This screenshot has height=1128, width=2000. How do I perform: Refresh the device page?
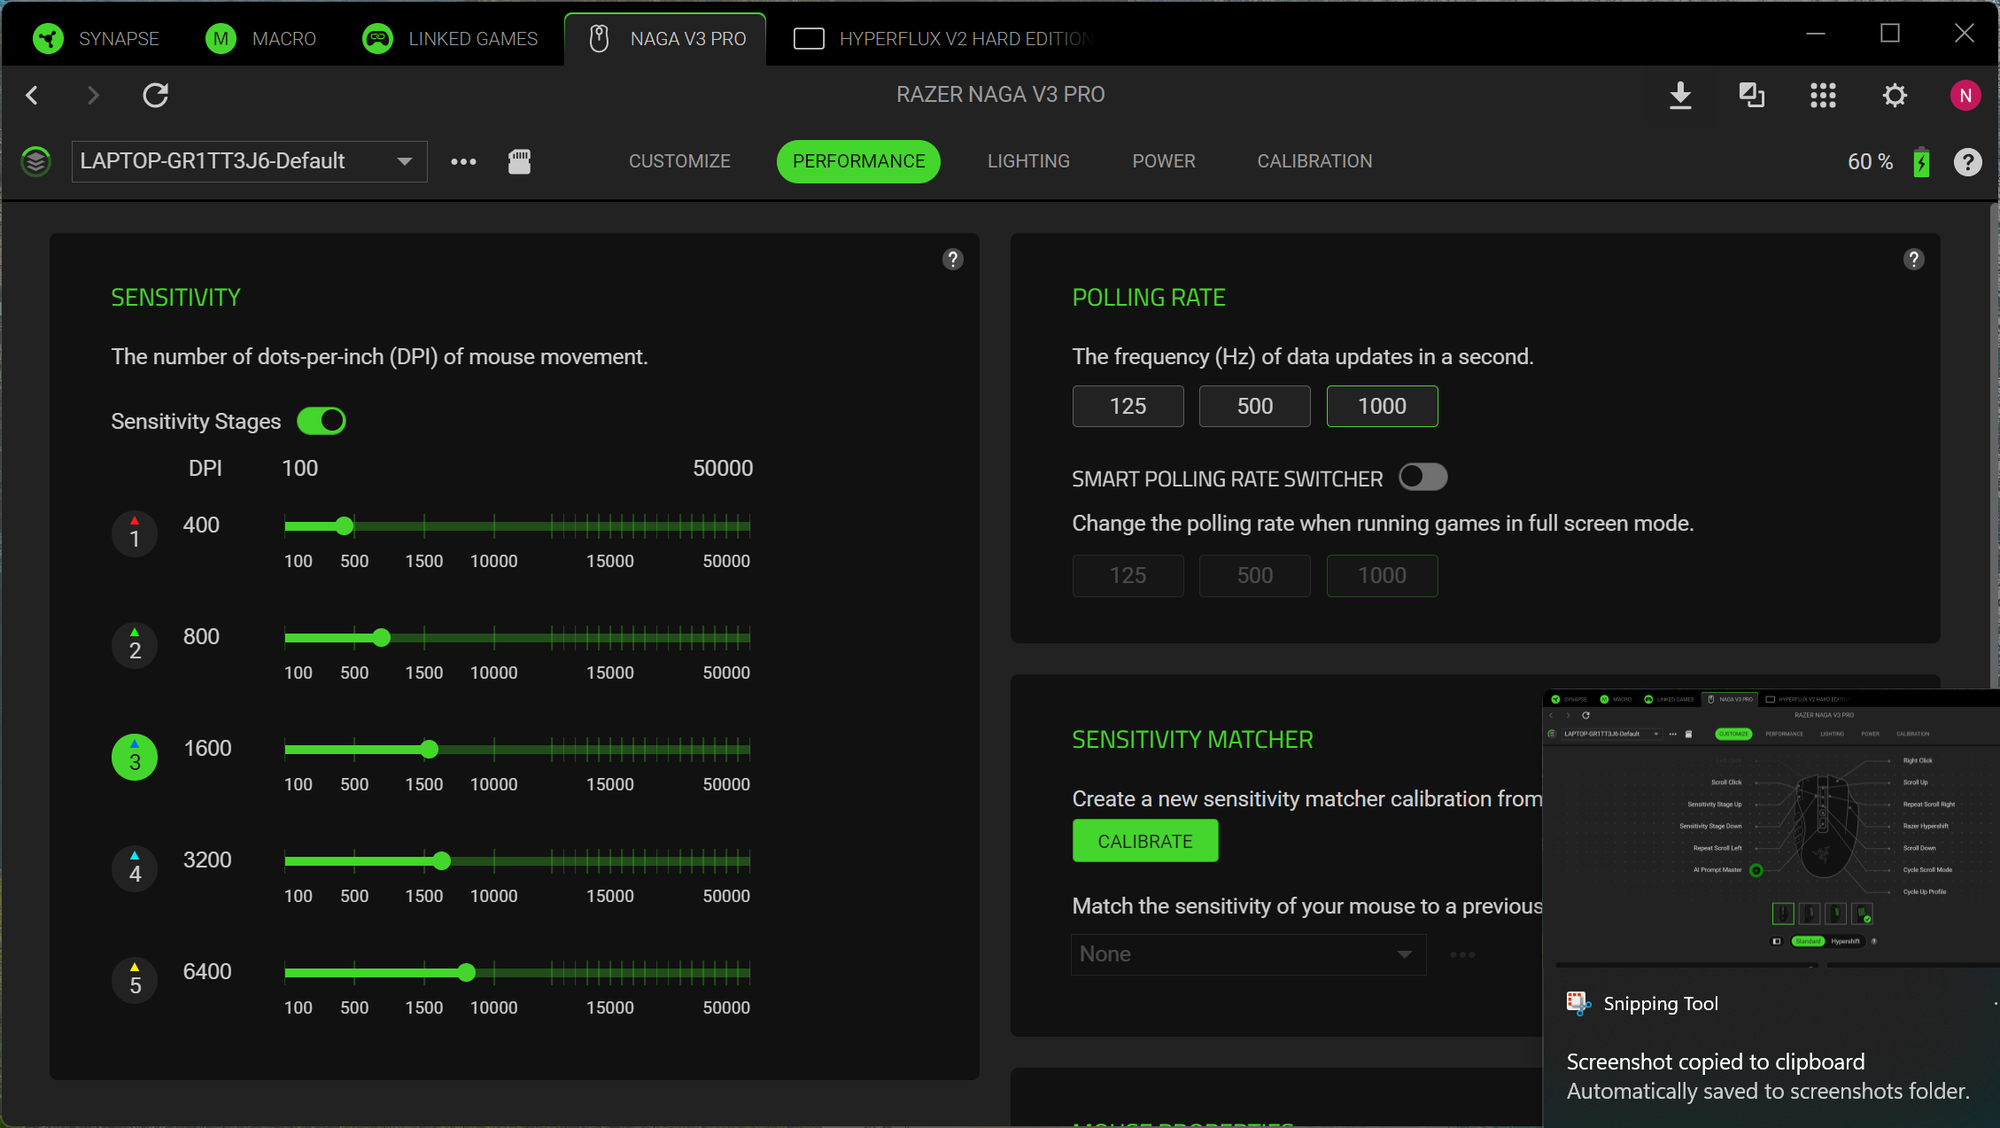pyautogui.click(x=155, y=95)
